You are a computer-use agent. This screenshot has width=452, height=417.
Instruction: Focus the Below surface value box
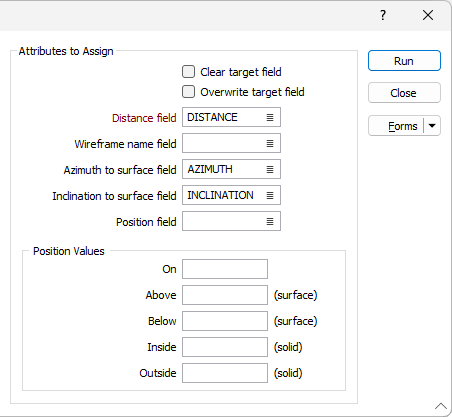tap(225, 321)
